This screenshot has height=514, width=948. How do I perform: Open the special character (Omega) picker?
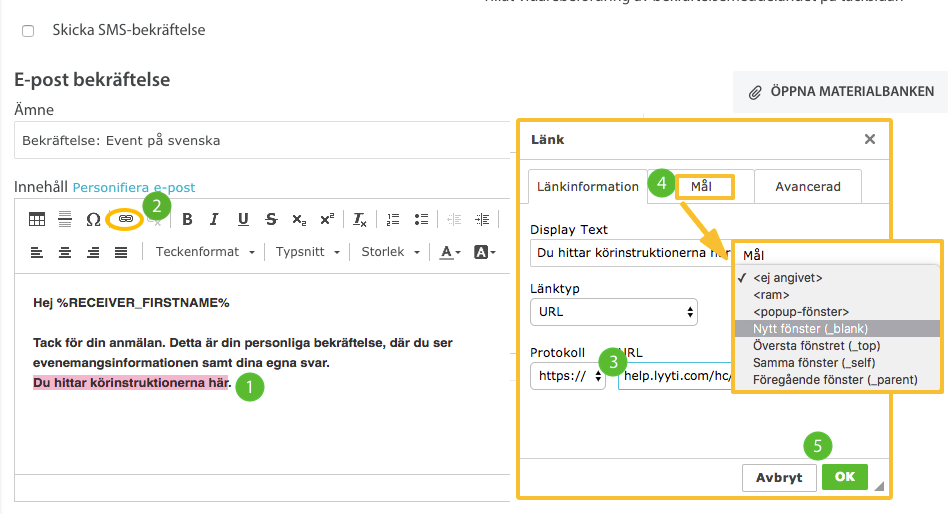[x=93, y=219]
